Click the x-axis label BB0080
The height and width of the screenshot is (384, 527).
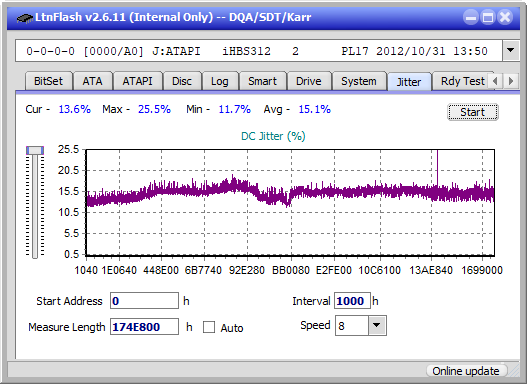(290, 270)
